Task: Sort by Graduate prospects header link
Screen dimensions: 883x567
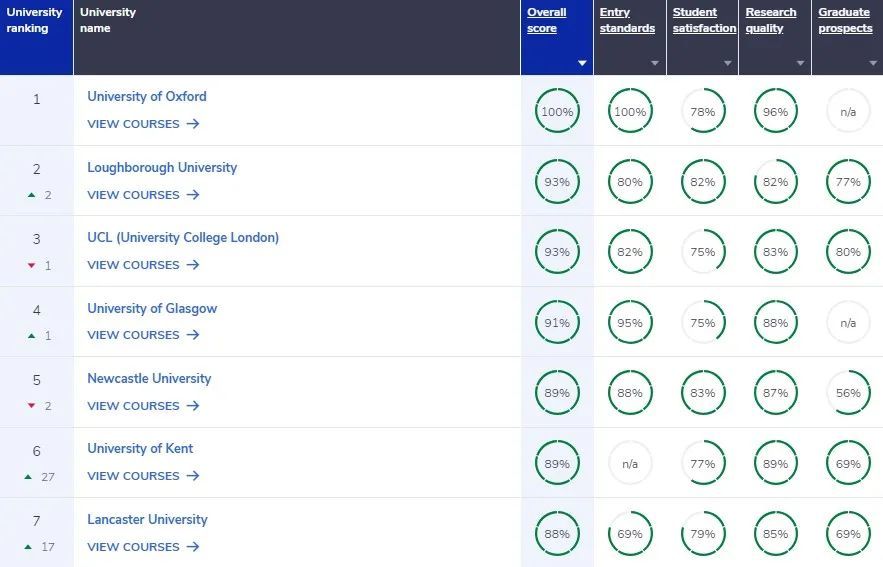Action: (x=845, y=20)
